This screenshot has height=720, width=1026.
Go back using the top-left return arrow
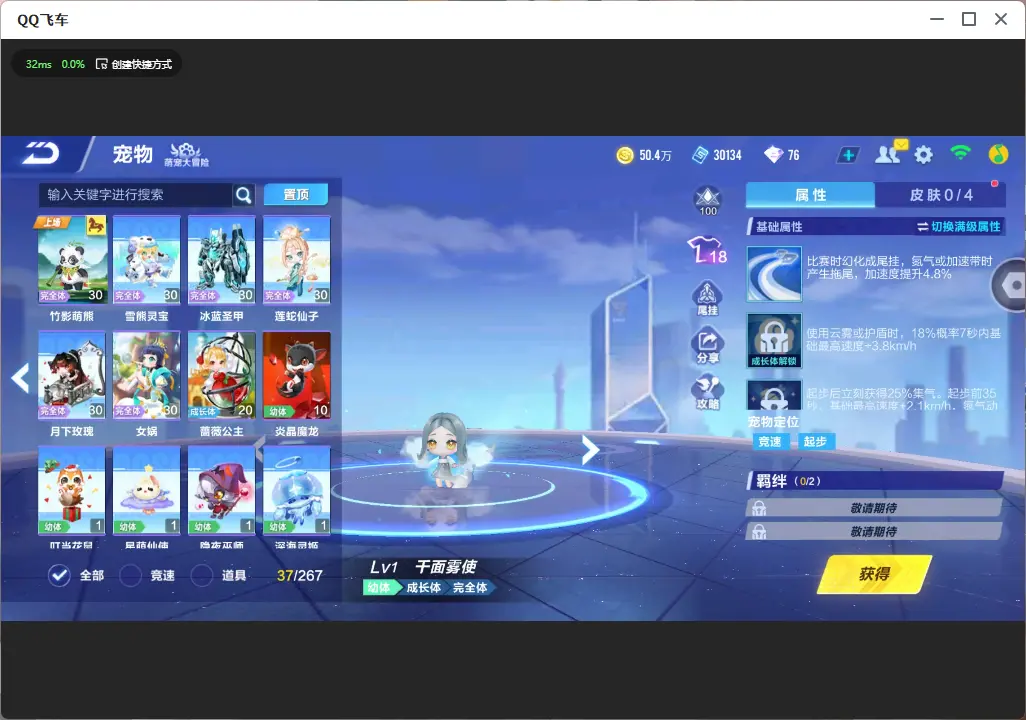click(x=41, y=153)
